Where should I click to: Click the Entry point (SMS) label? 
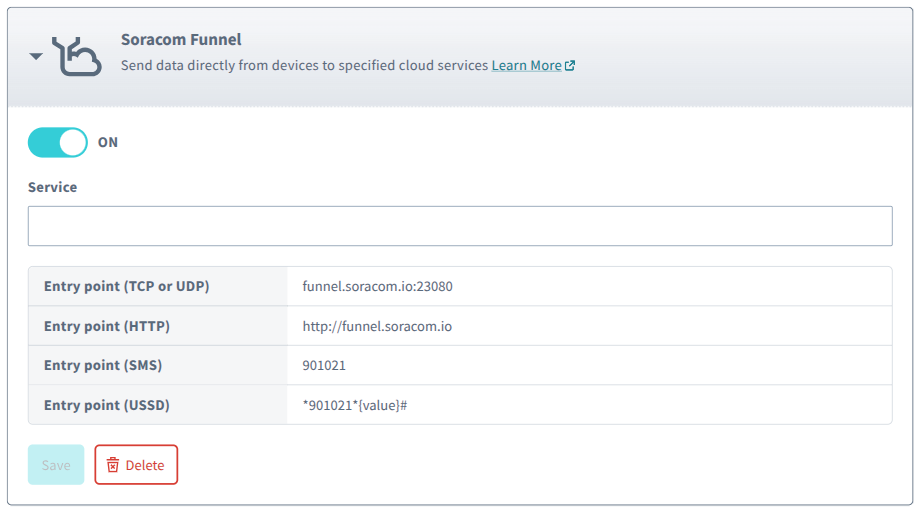click(x=103, y=366)
